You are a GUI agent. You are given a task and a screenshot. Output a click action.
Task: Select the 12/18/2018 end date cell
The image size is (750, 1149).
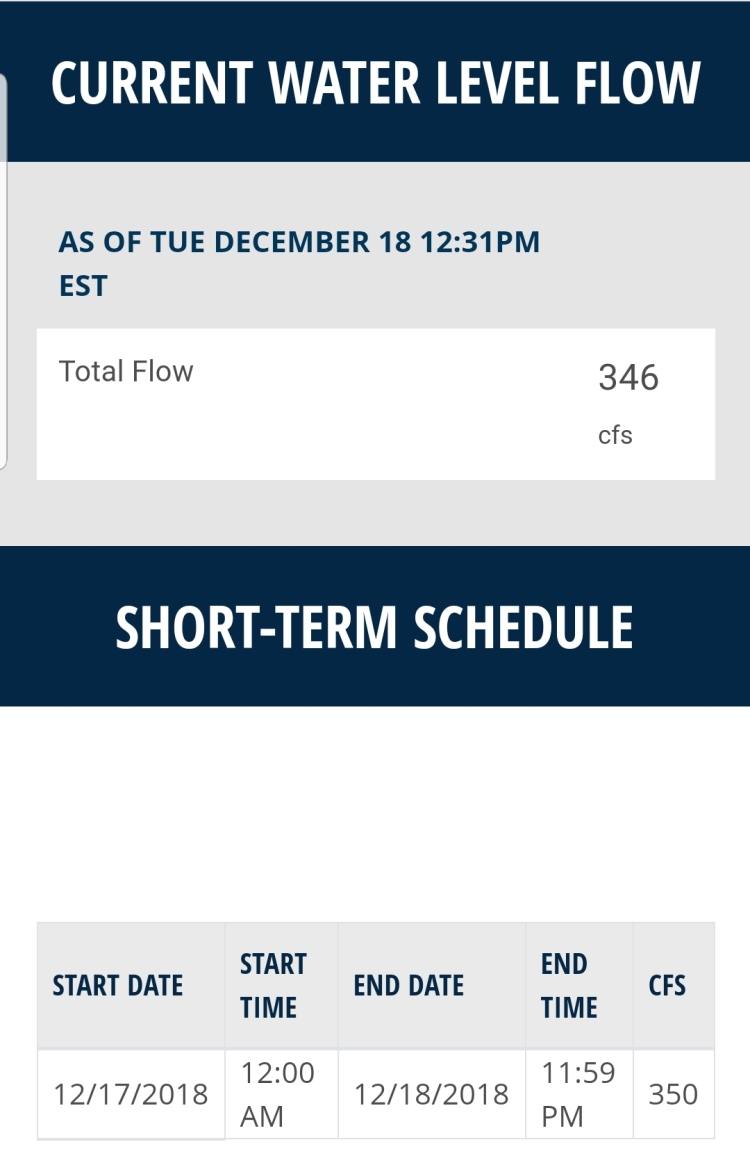432,1094
